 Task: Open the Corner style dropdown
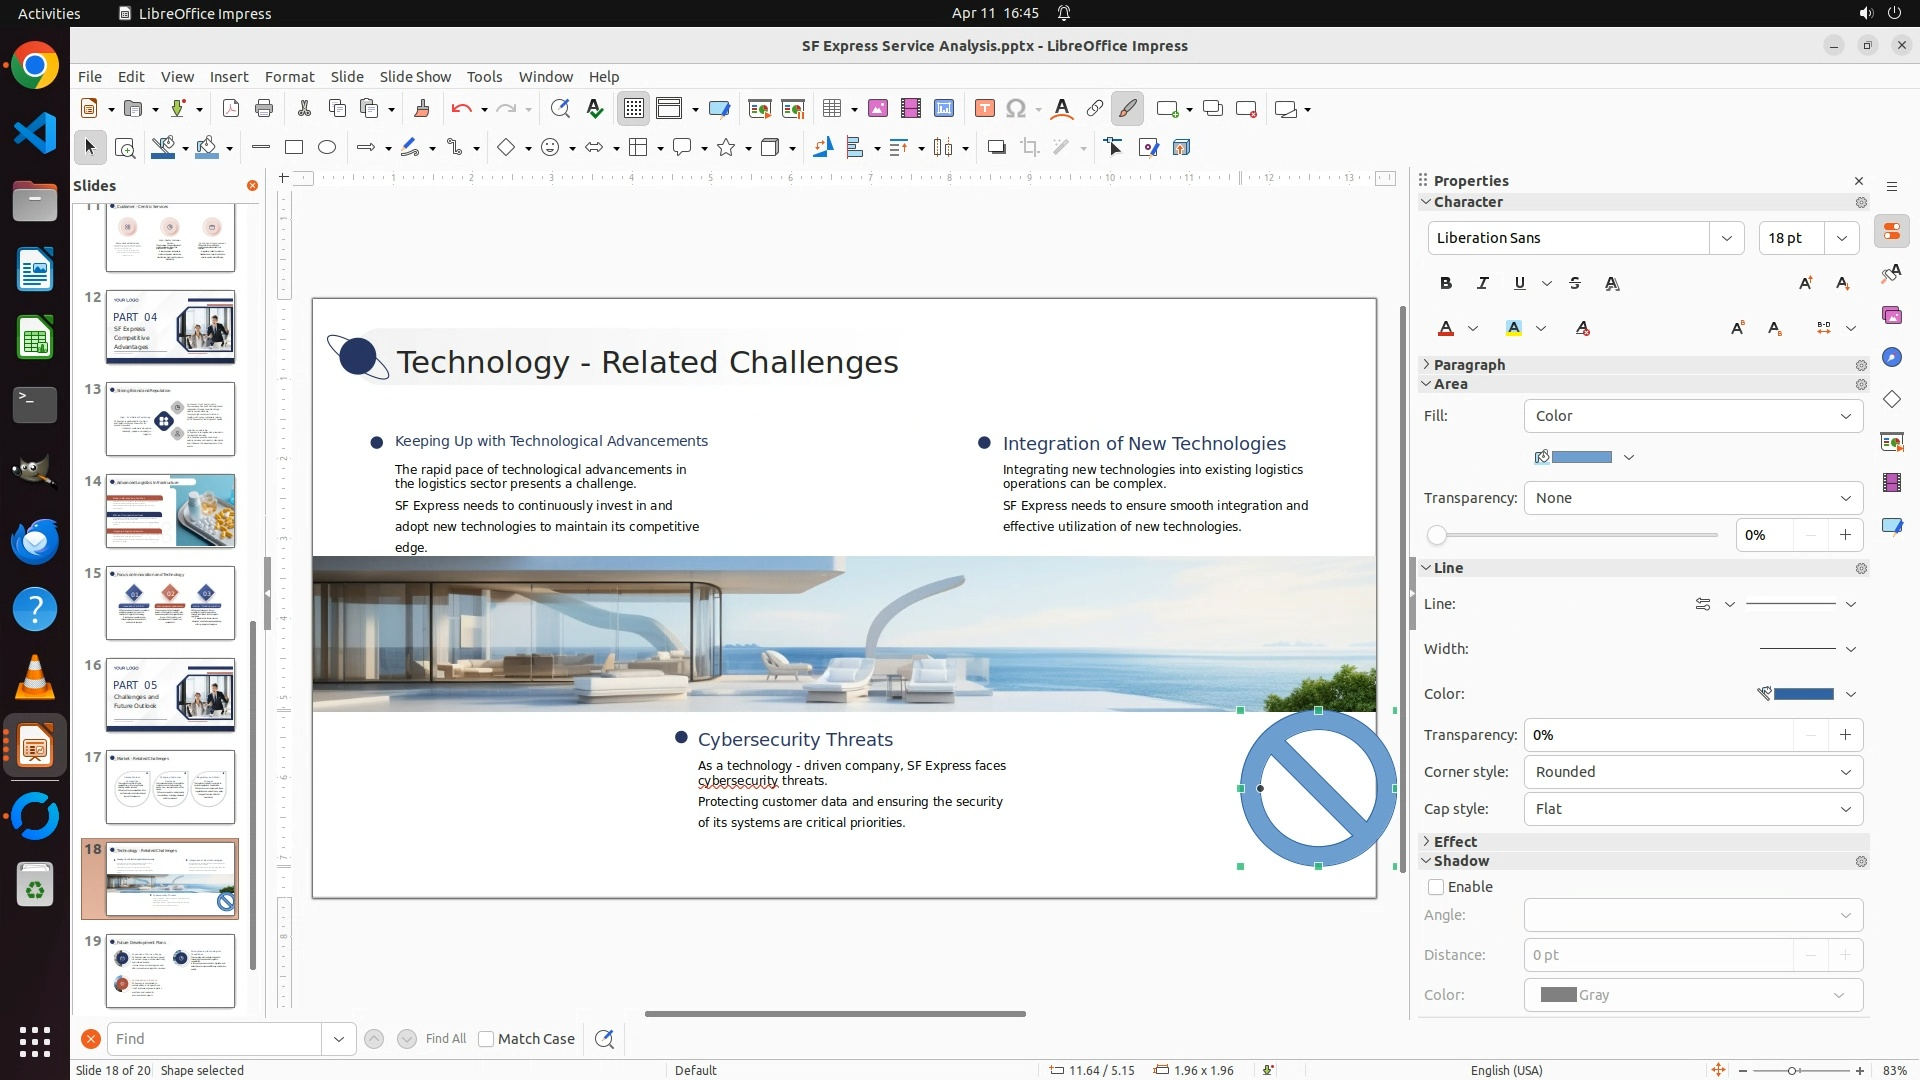(x=1692, y=772)
